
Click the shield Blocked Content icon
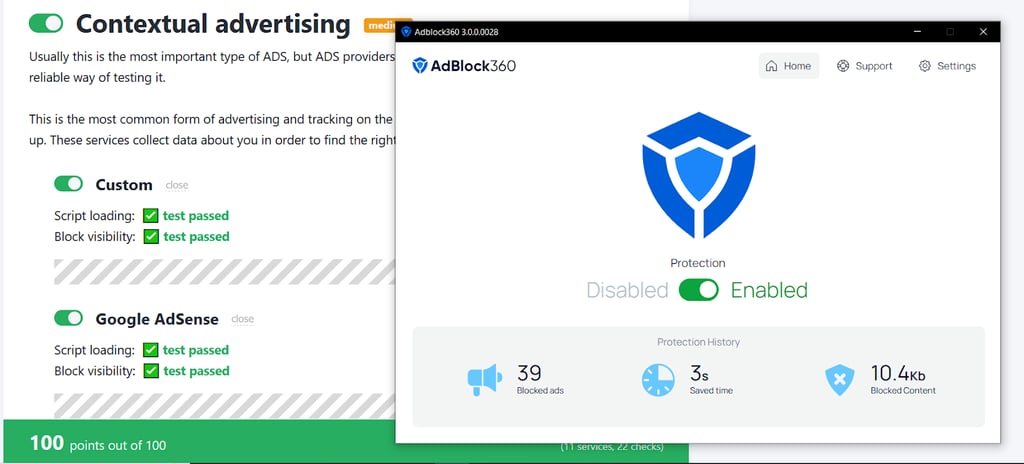click(x=839, y=380)
